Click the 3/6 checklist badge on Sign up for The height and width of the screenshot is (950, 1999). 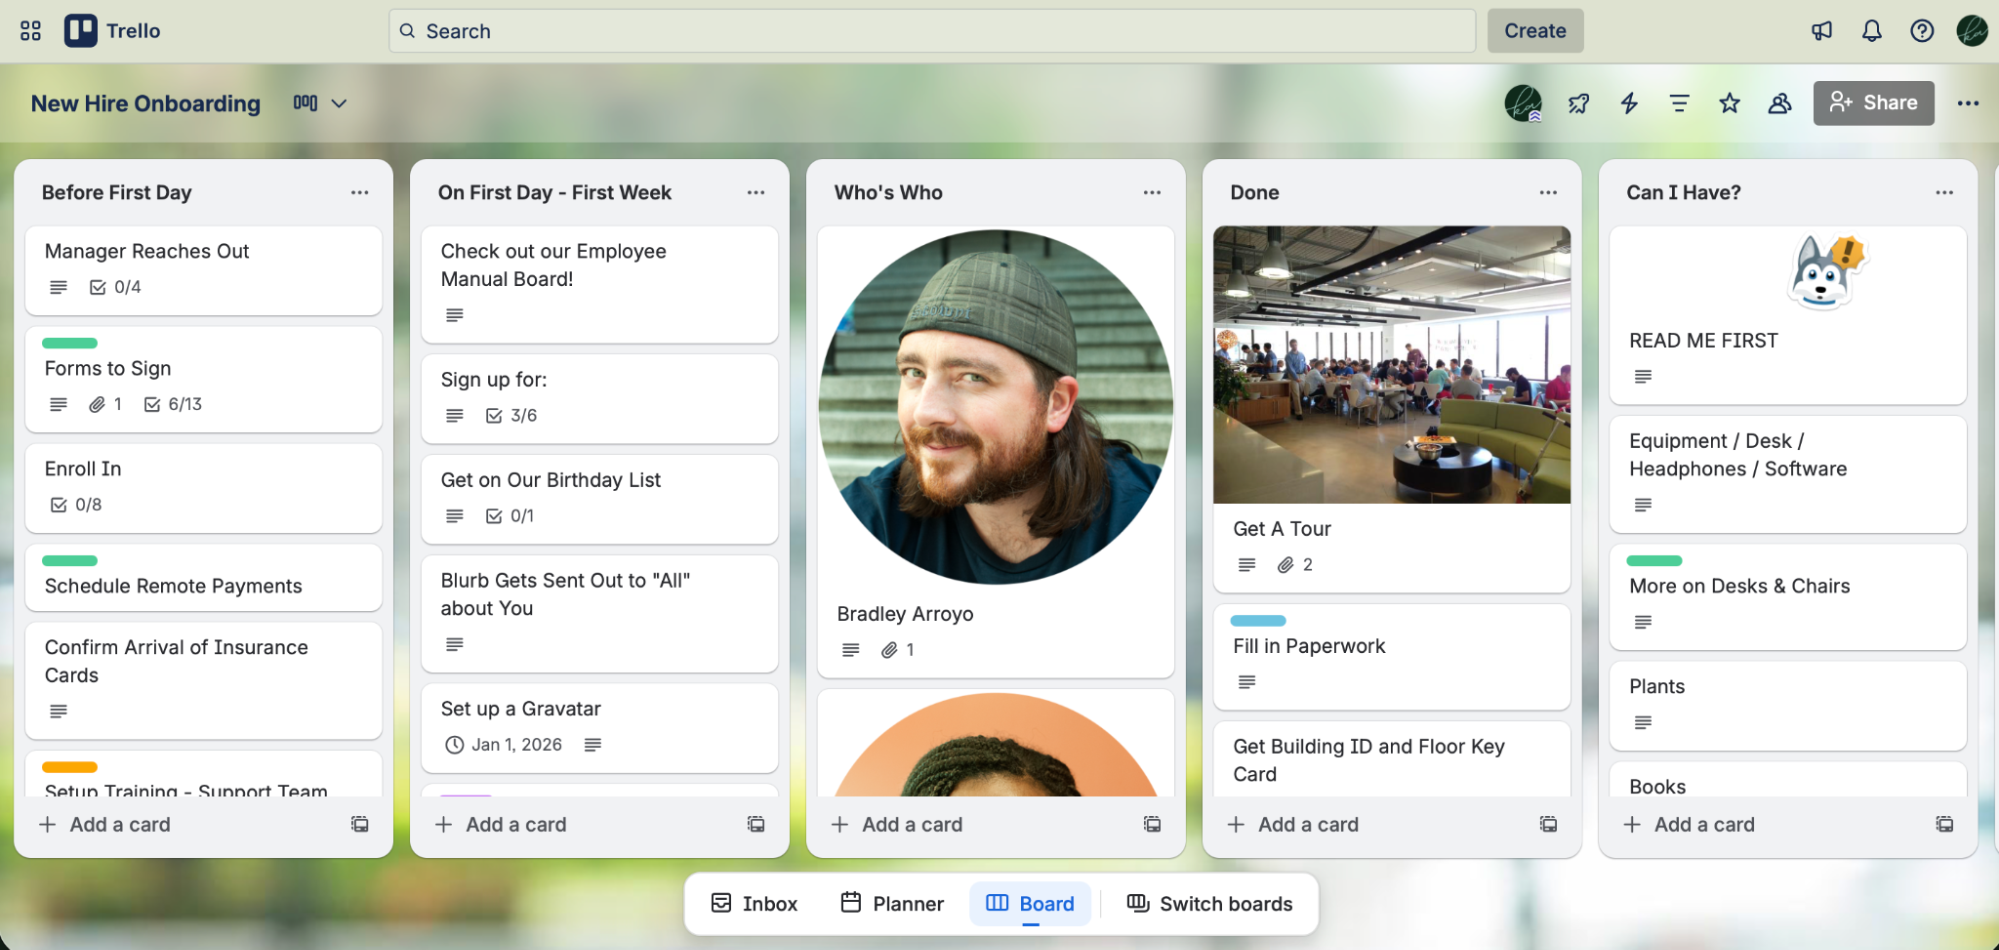(x=511, y=415)
